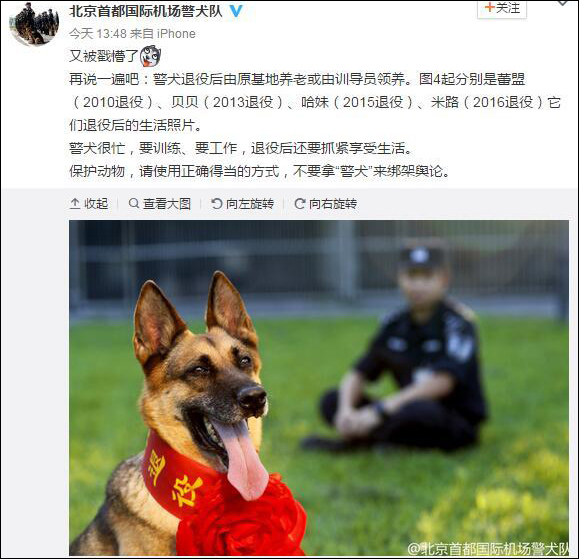Follow the account with 关注 button

(502, 8)
